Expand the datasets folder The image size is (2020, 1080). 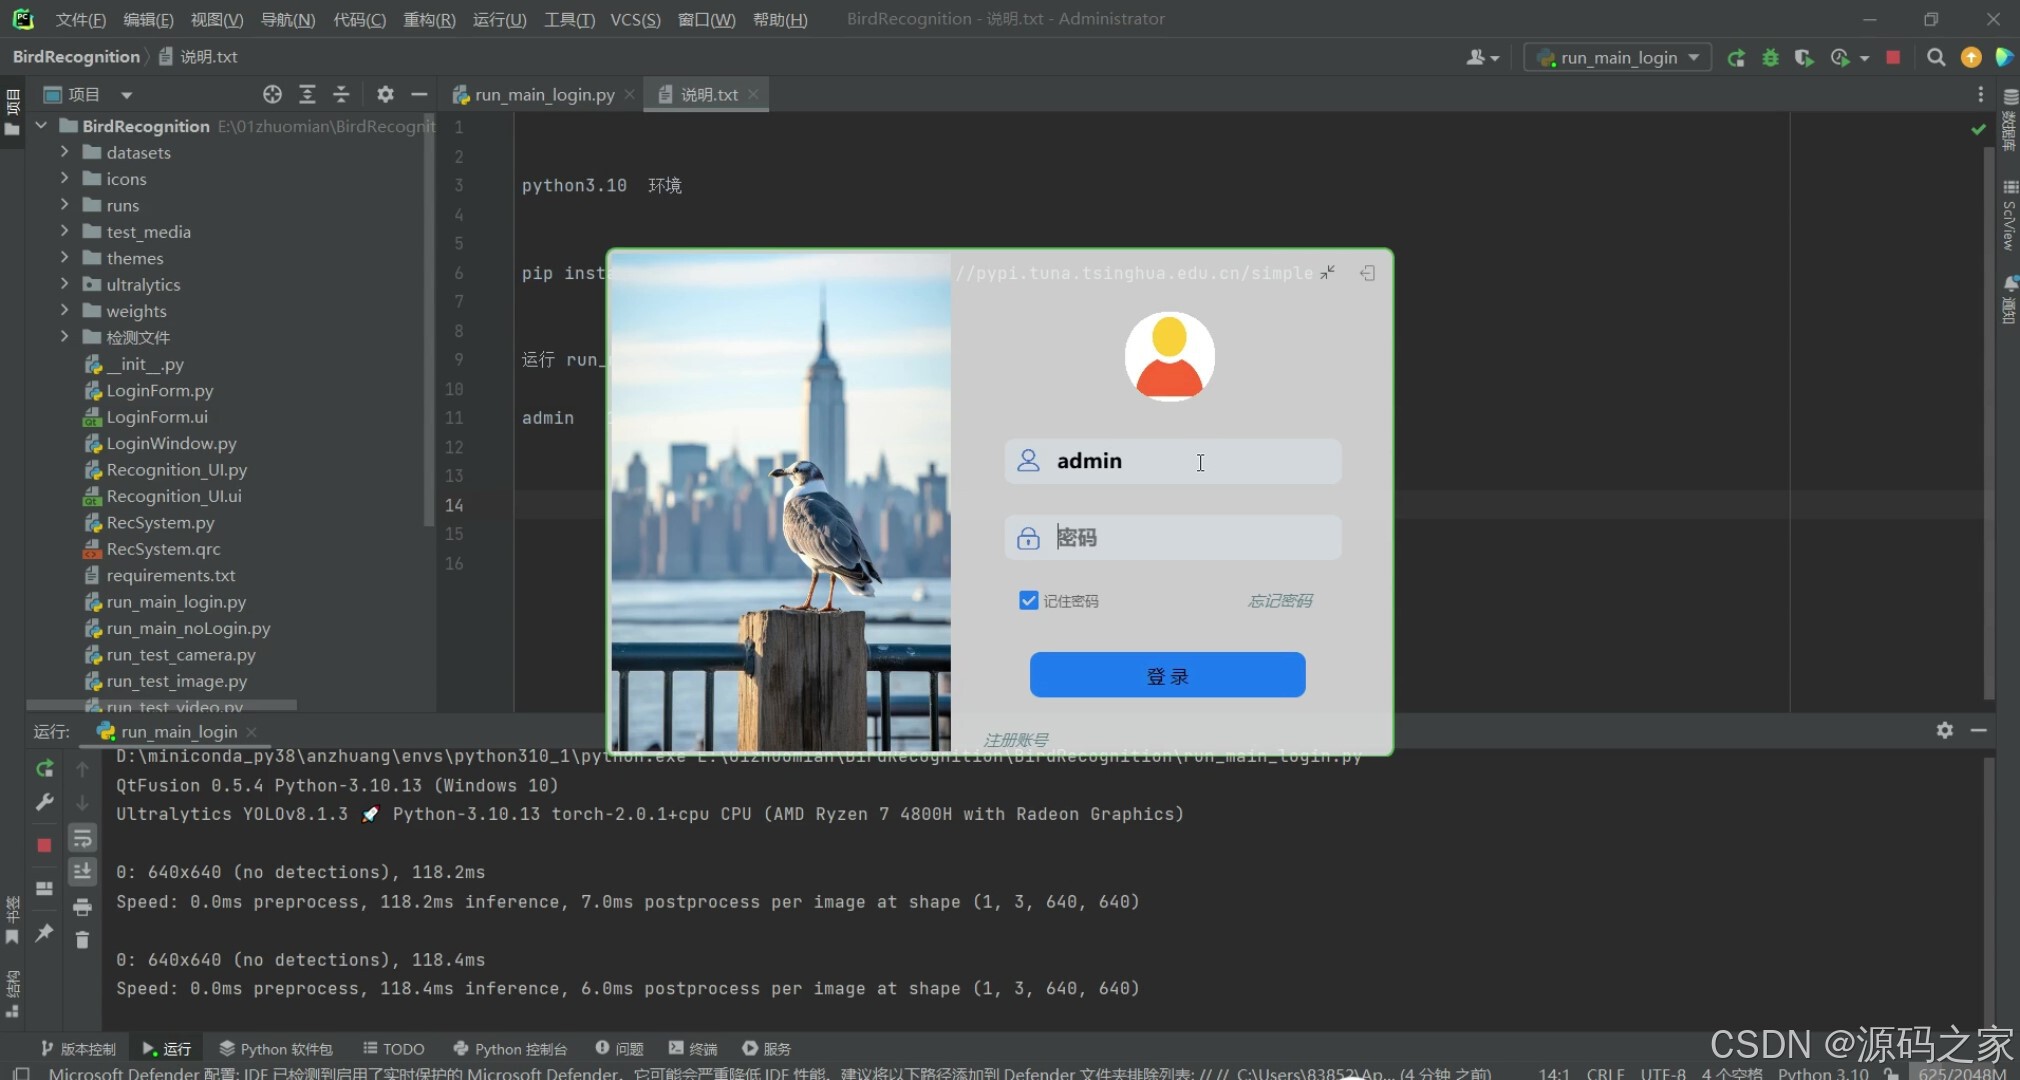pyautogui.click(x=64, y=152)
